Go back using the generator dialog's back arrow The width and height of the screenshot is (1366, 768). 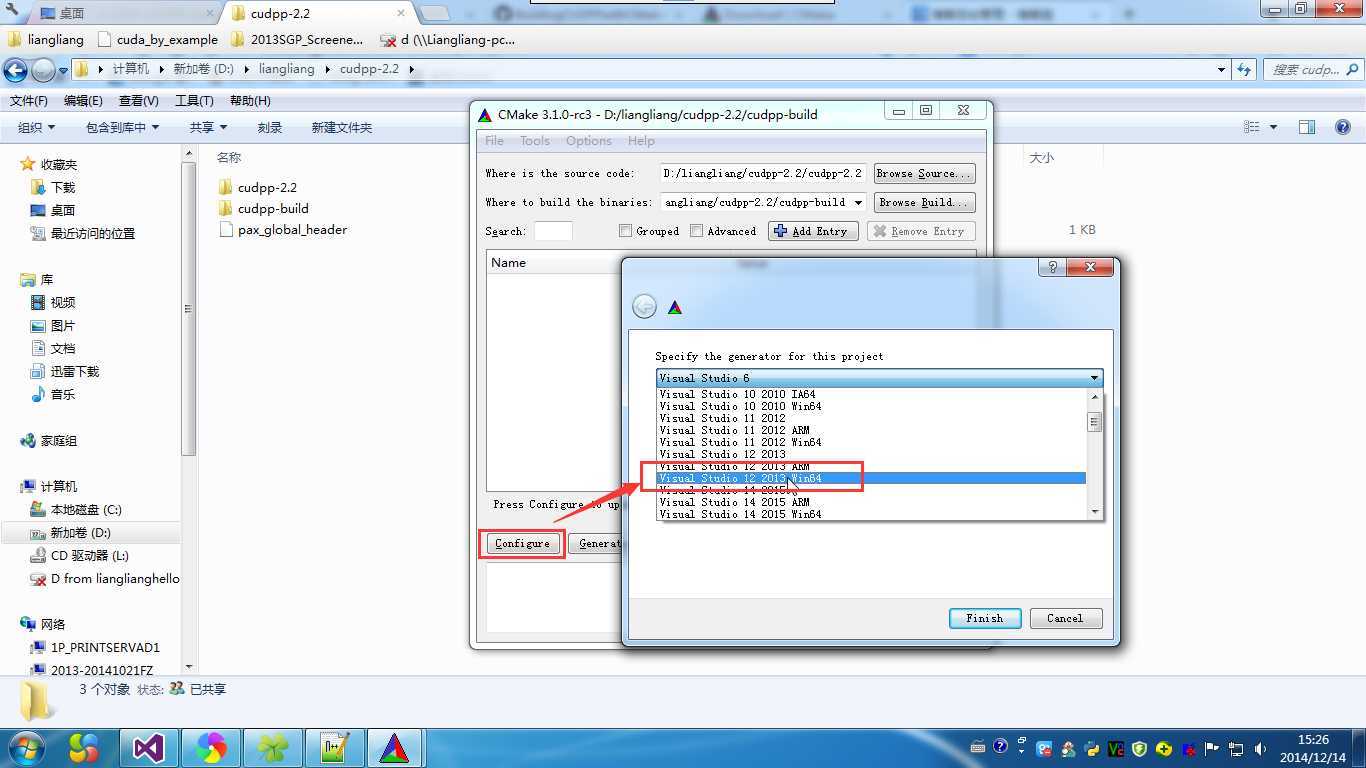pos(644,307)
